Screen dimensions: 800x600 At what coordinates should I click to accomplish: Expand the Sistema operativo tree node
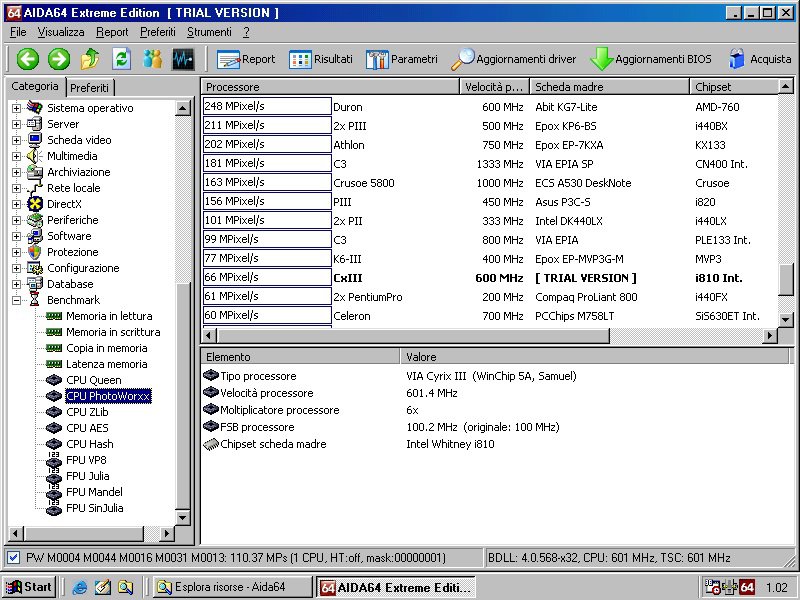(x=16, y=108)
